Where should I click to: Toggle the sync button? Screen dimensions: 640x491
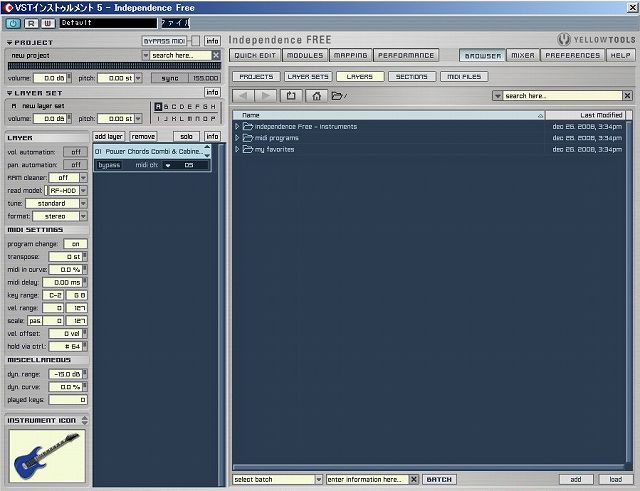170,78
